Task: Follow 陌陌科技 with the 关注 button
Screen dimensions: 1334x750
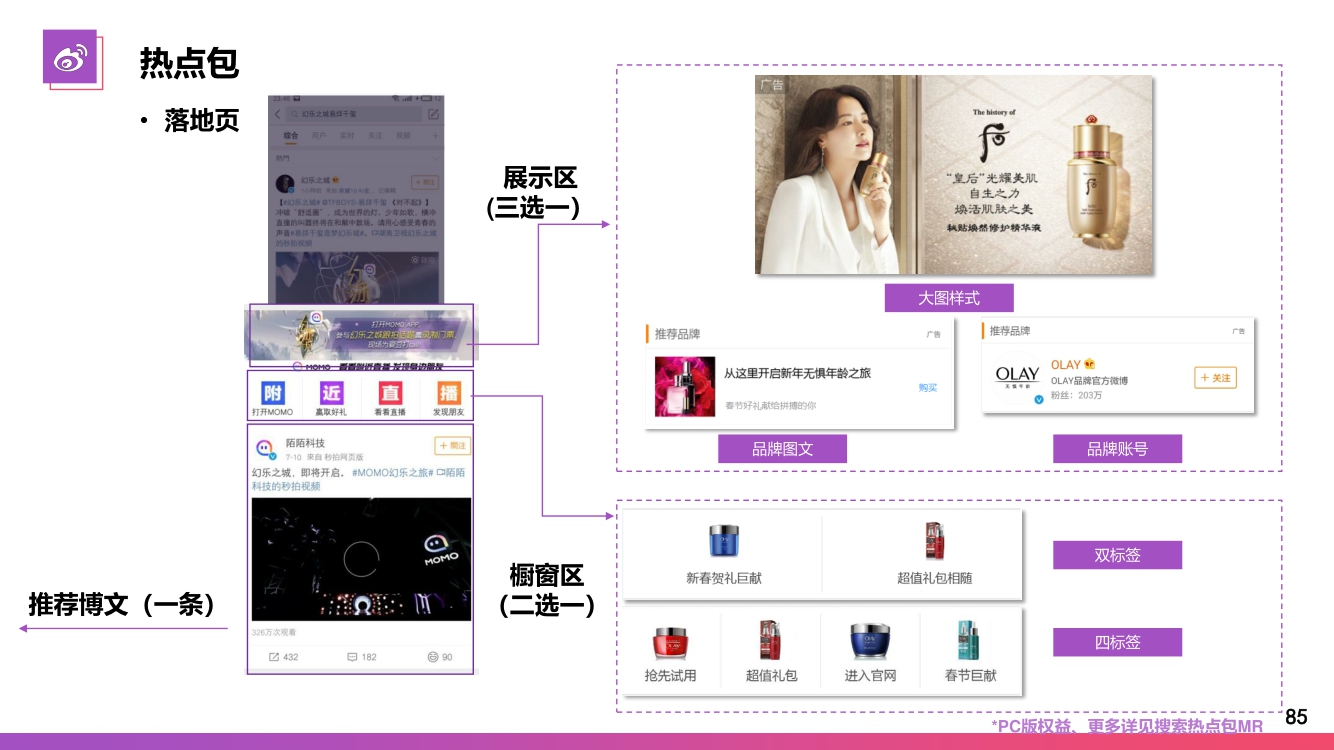Action: point(452,446)
